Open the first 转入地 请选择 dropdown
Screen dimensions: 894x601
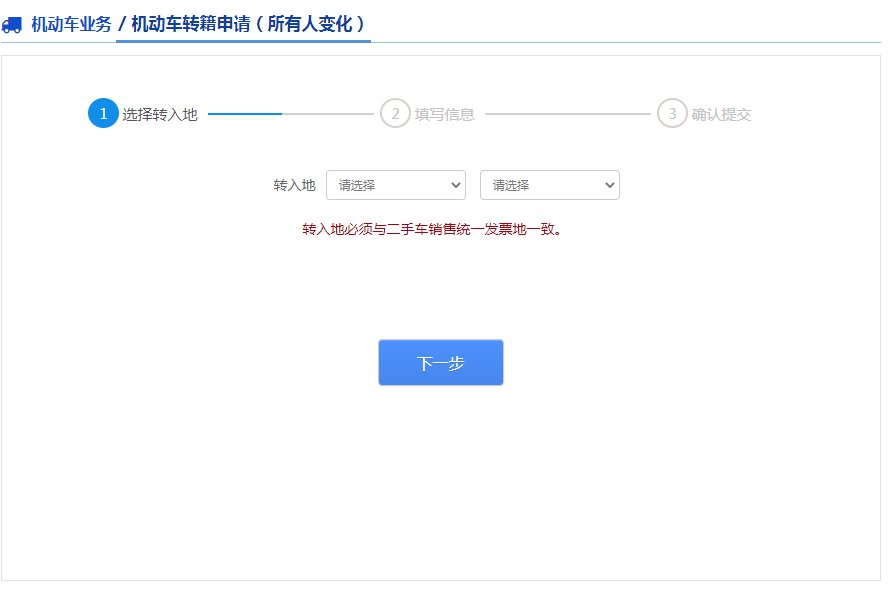396,185
